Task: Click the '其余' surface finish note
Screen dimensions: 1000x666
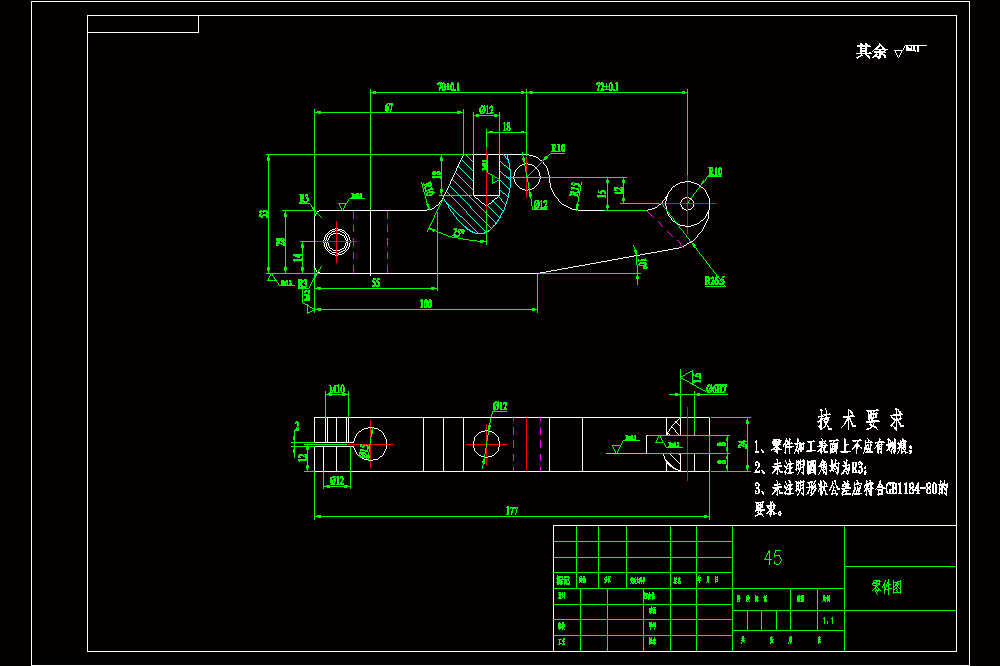Action: tap(890, 51)
